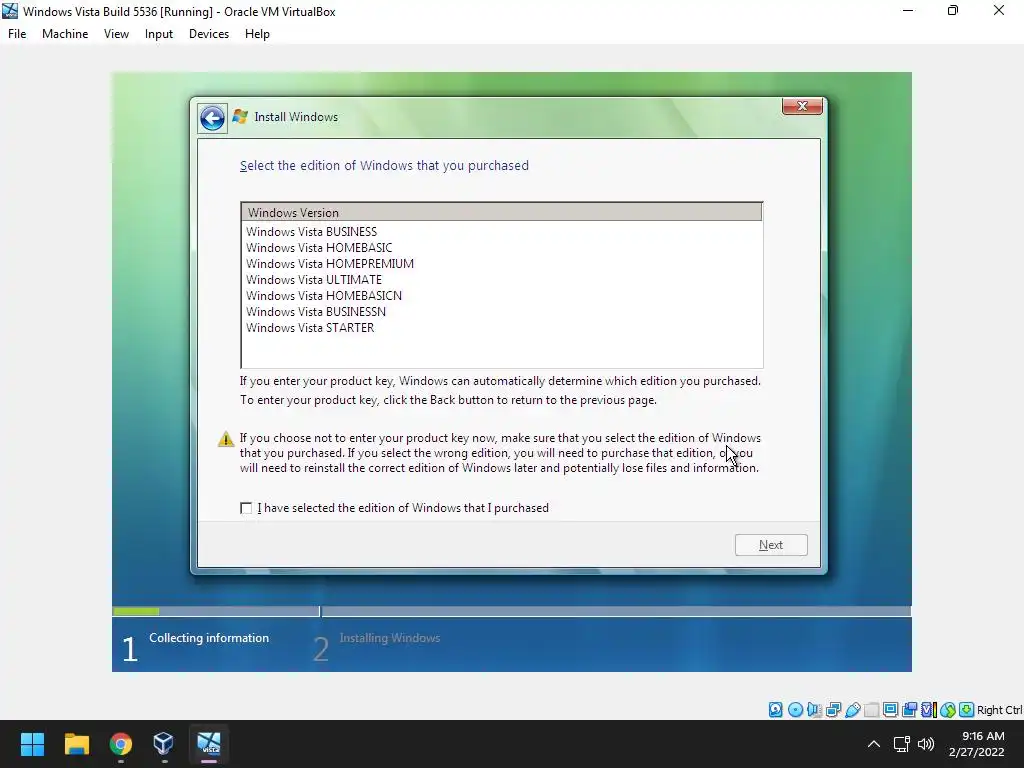
Task: Click the Windows Version column header
Action: click(501, 212)
